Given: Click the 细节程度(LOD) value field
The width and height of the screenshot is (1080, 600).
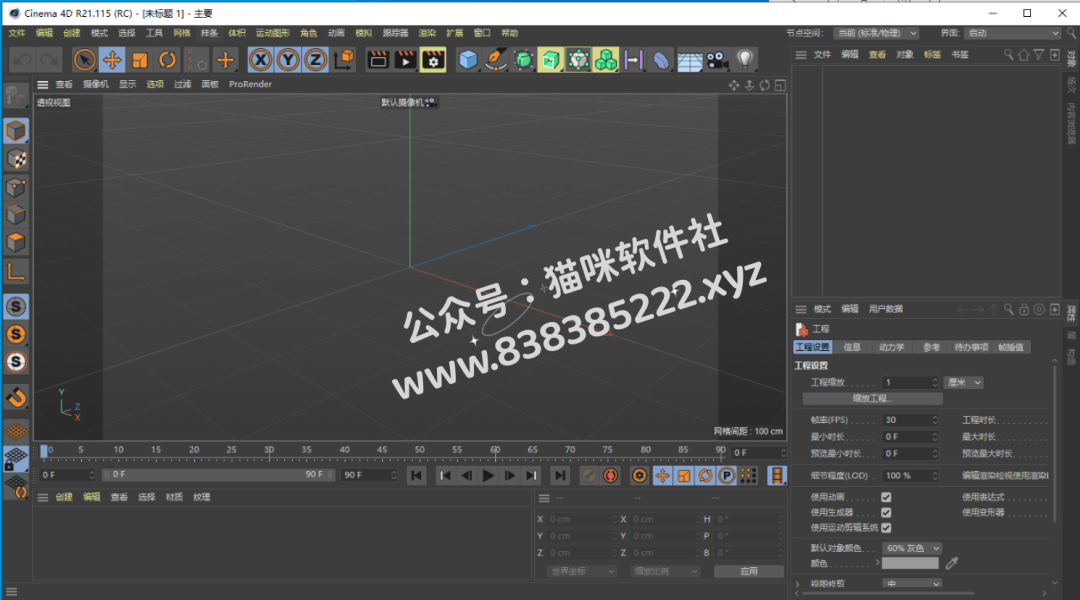Looking at the screenshot, I should (x=911, y=475).
